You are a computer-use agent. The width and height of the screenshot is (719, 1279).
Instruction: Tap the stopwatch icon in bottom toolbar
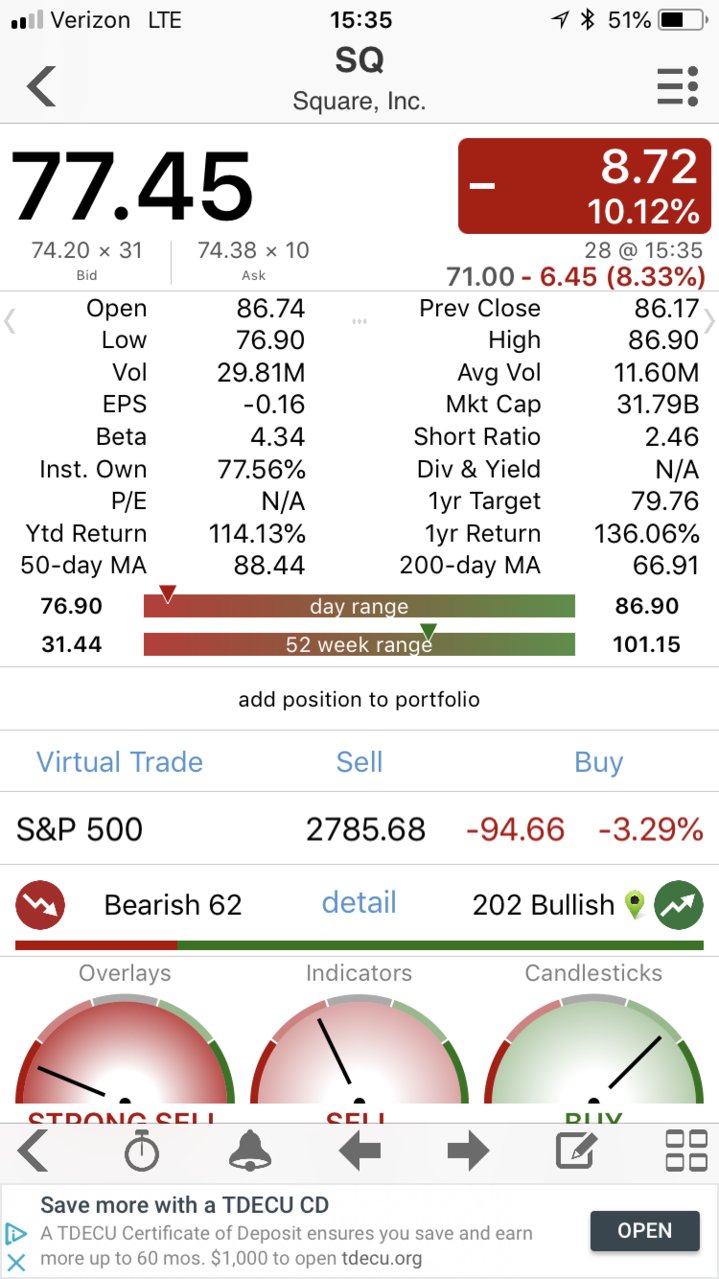tap(142, 1151)
